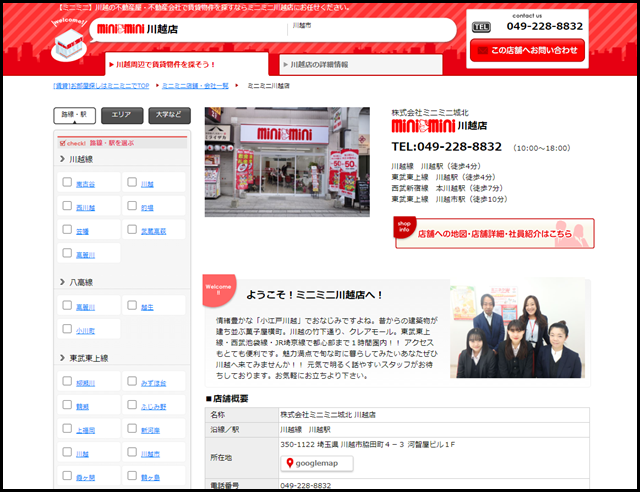The width and height of the screenshot is (640, 492).
Task: Tick the 川越 checkbox under 川越線
Action: [132, 182]
